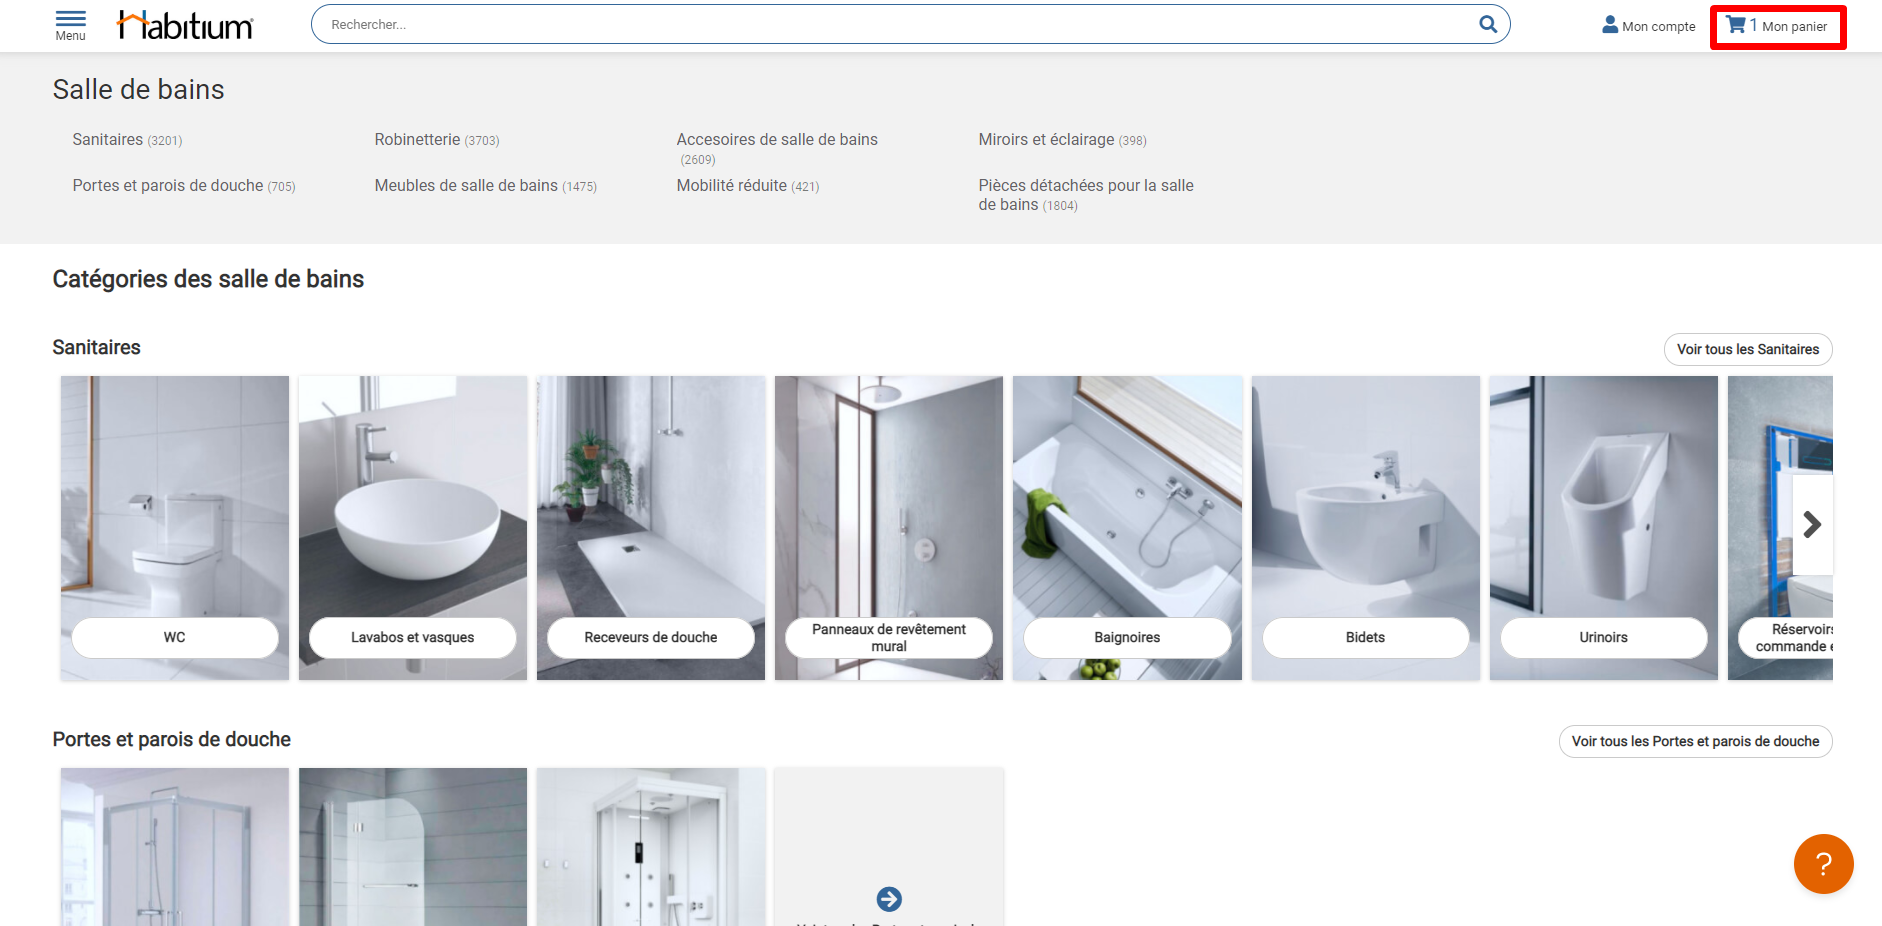Click Voir tous les Portes et parois de douche
This screenshot has width=1882, height=926.
(1696, 741)
